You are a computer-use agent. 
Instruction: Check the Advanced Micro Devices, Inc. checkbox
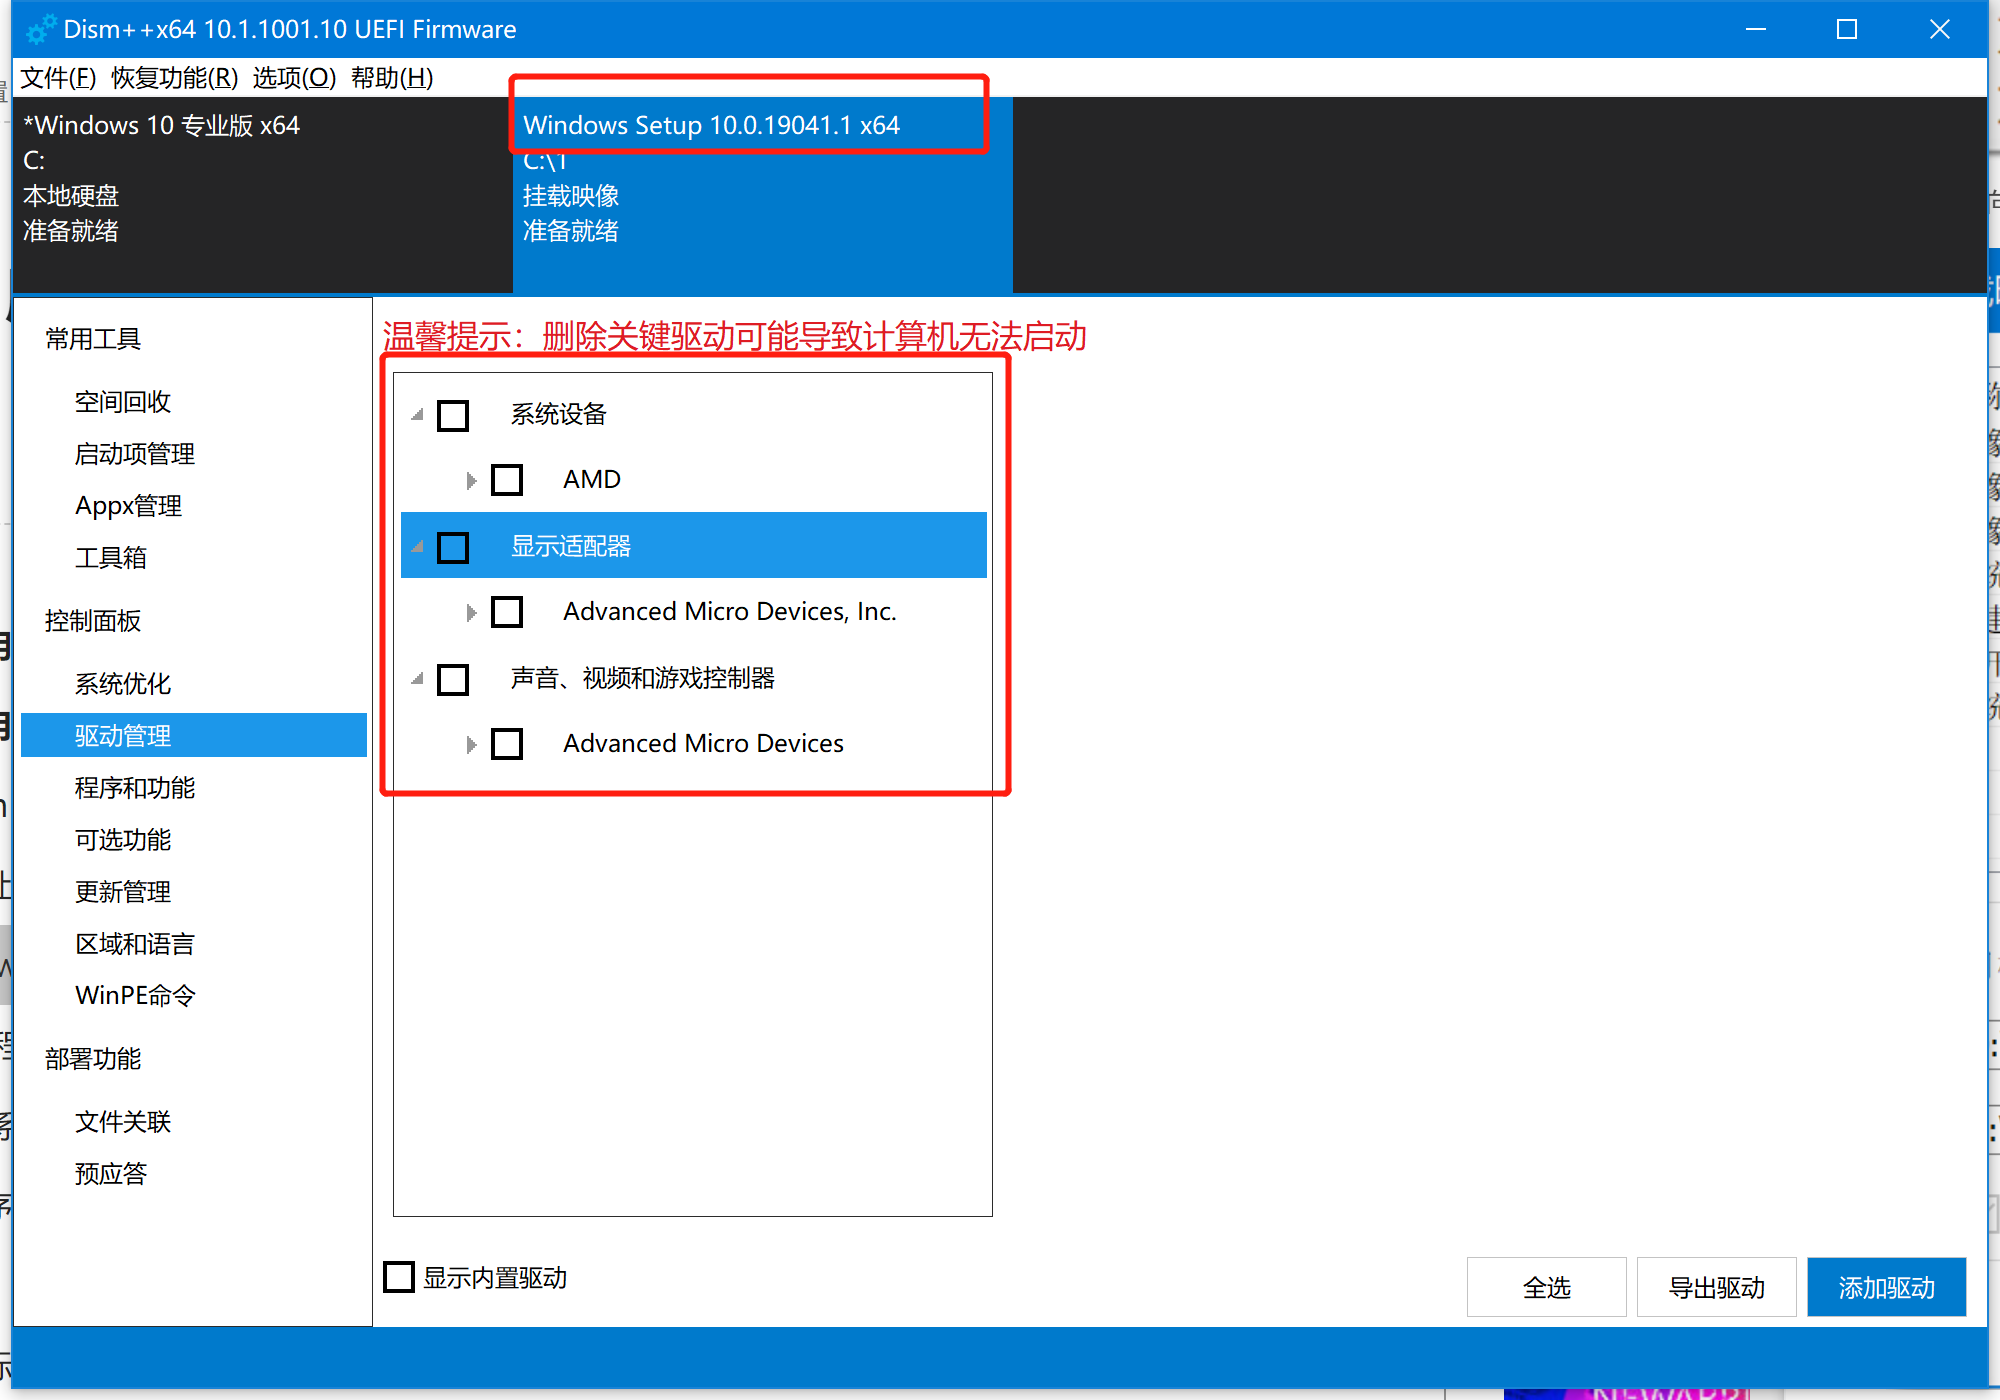(507, 612)
